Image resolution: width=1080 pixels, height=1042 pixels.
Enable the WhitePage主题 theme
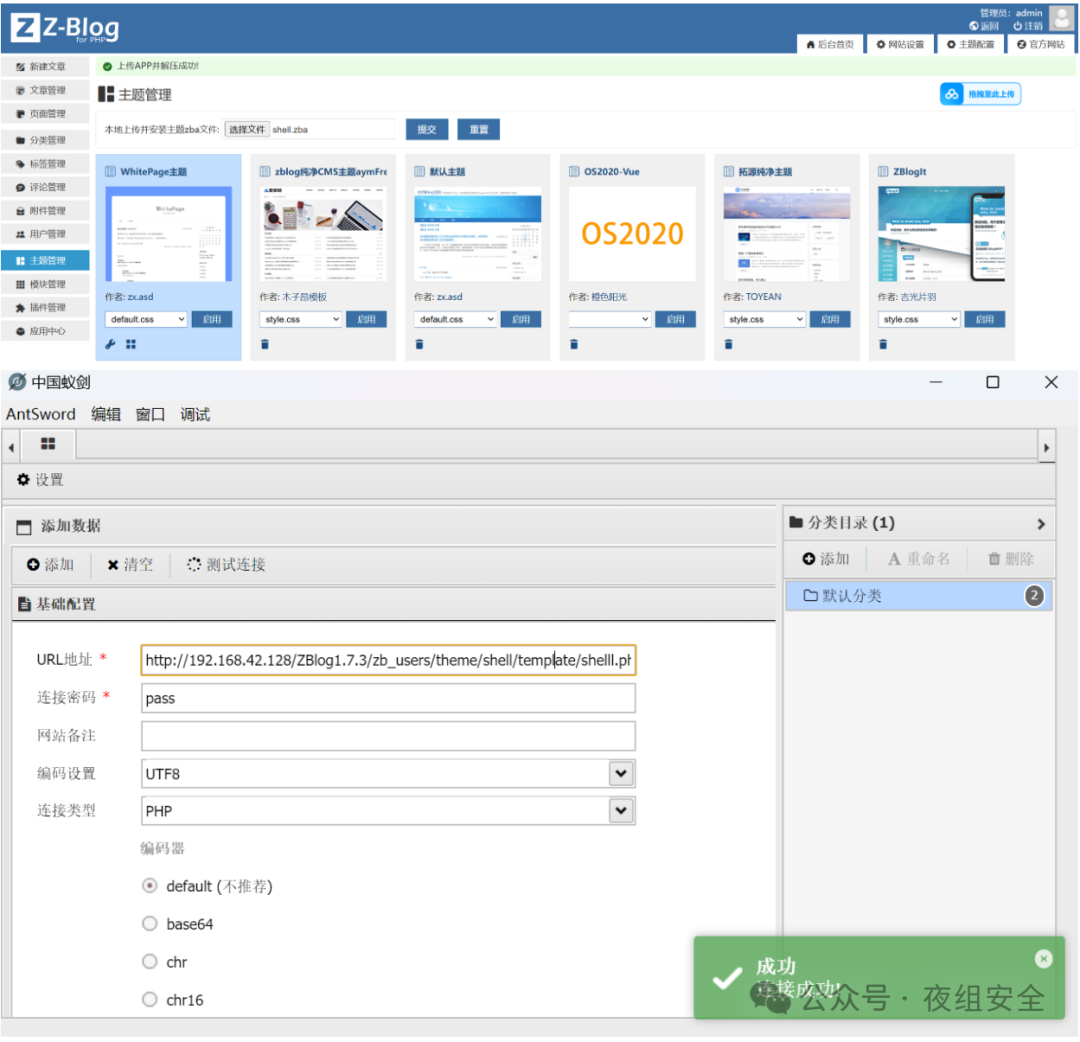(x=211, y=320)
